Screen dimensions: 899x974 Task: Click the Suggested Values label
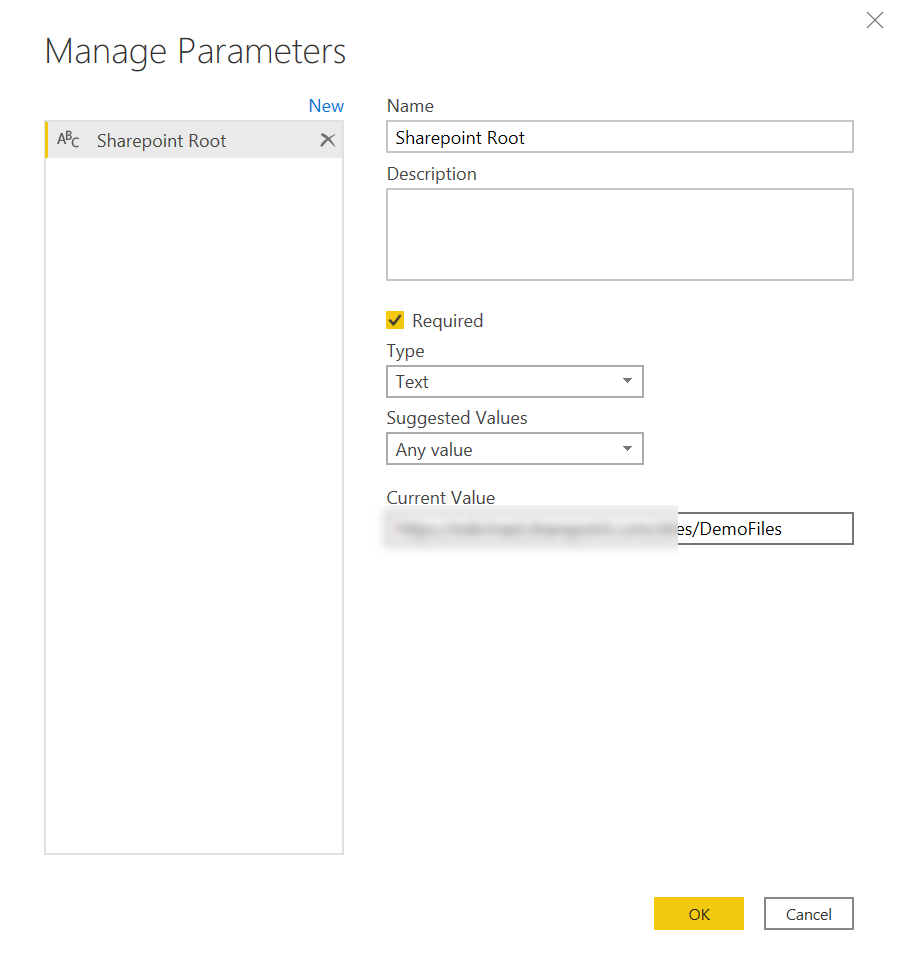457,418
